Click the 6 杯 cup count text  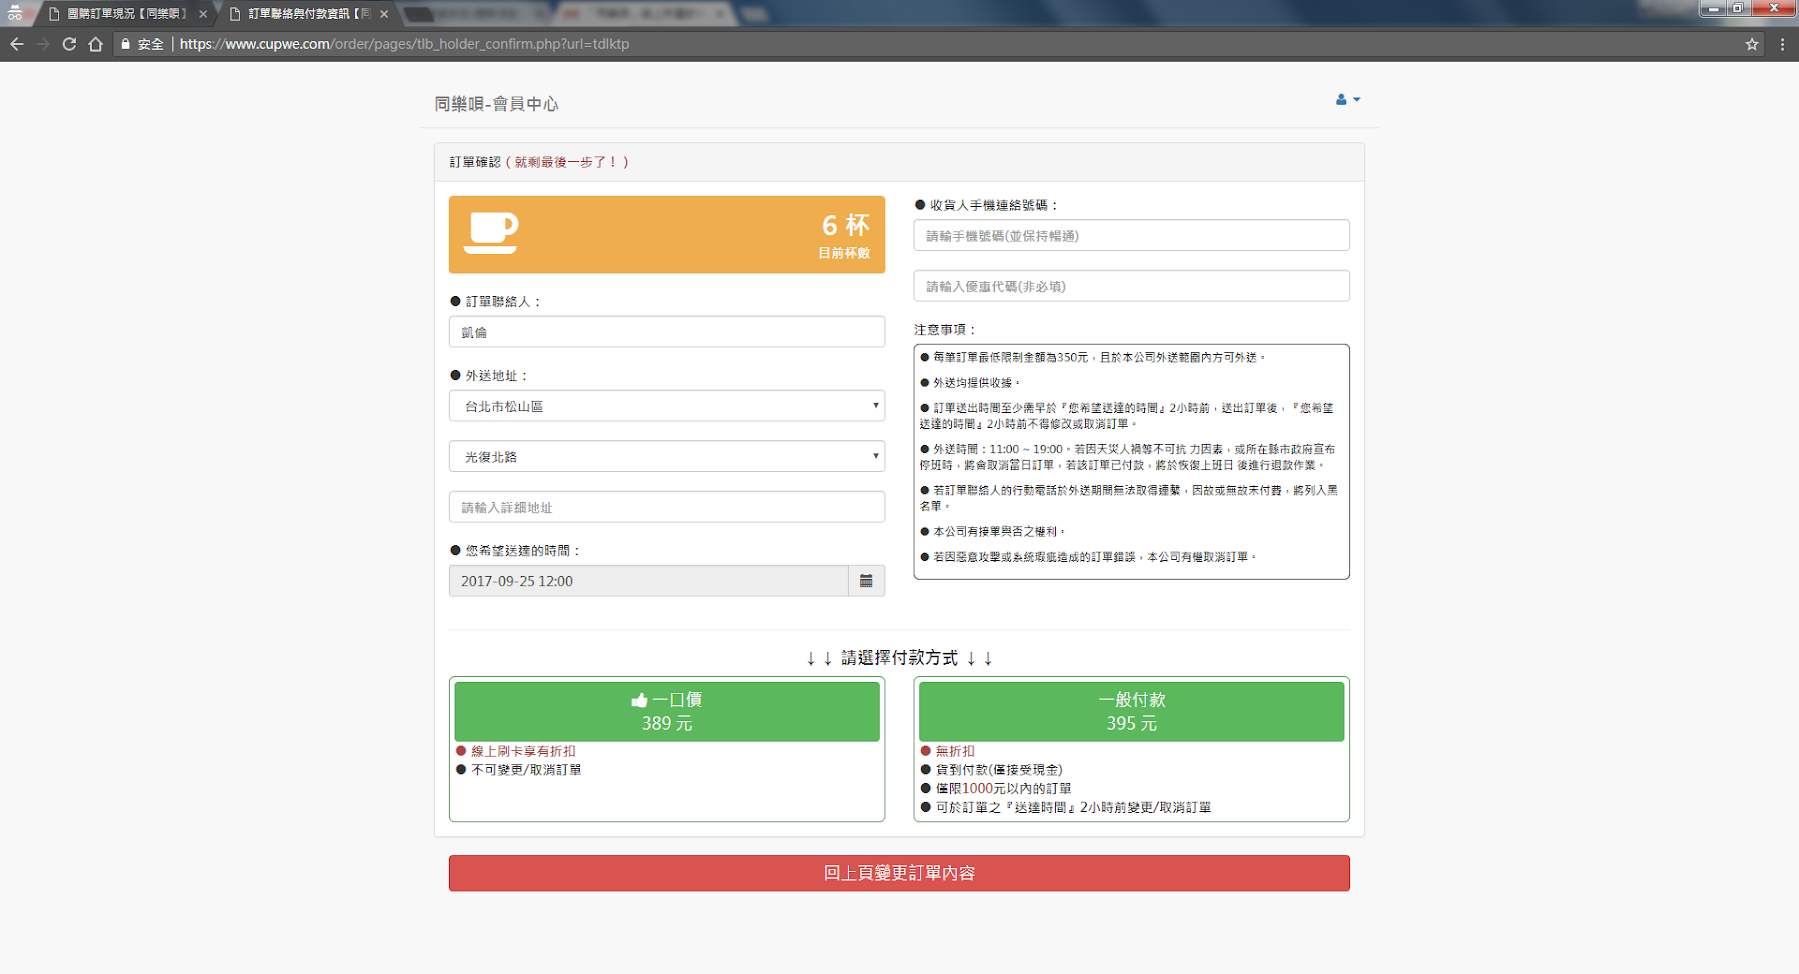(x=846, y=226)
